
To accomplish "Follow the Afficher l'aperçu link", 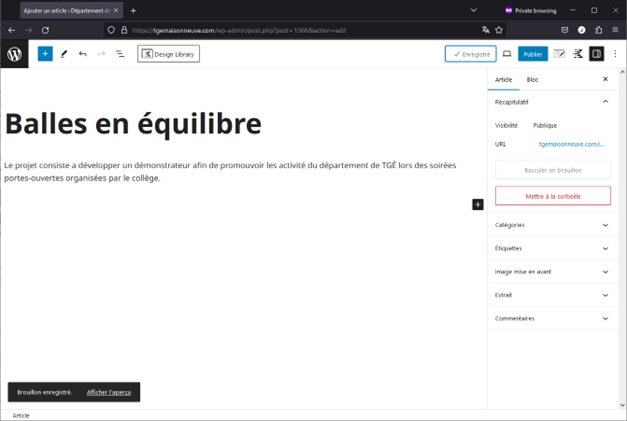I will 108,392.
